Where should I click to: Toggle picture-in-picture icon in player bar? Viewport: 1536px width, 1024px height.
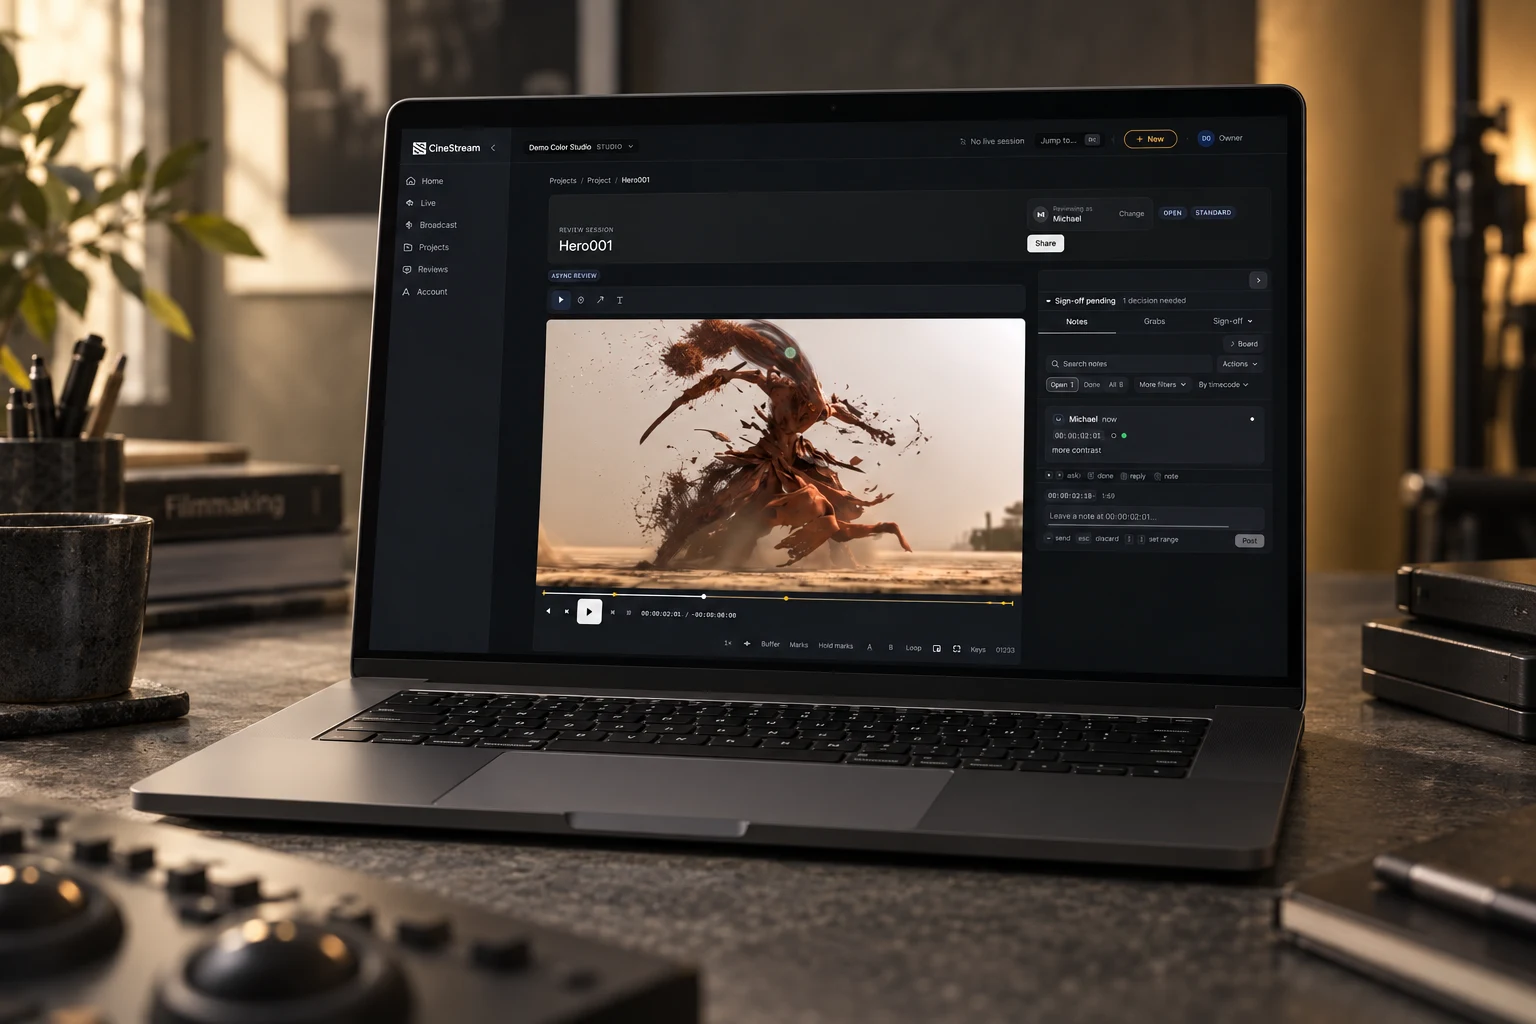[x=937, y=649]
